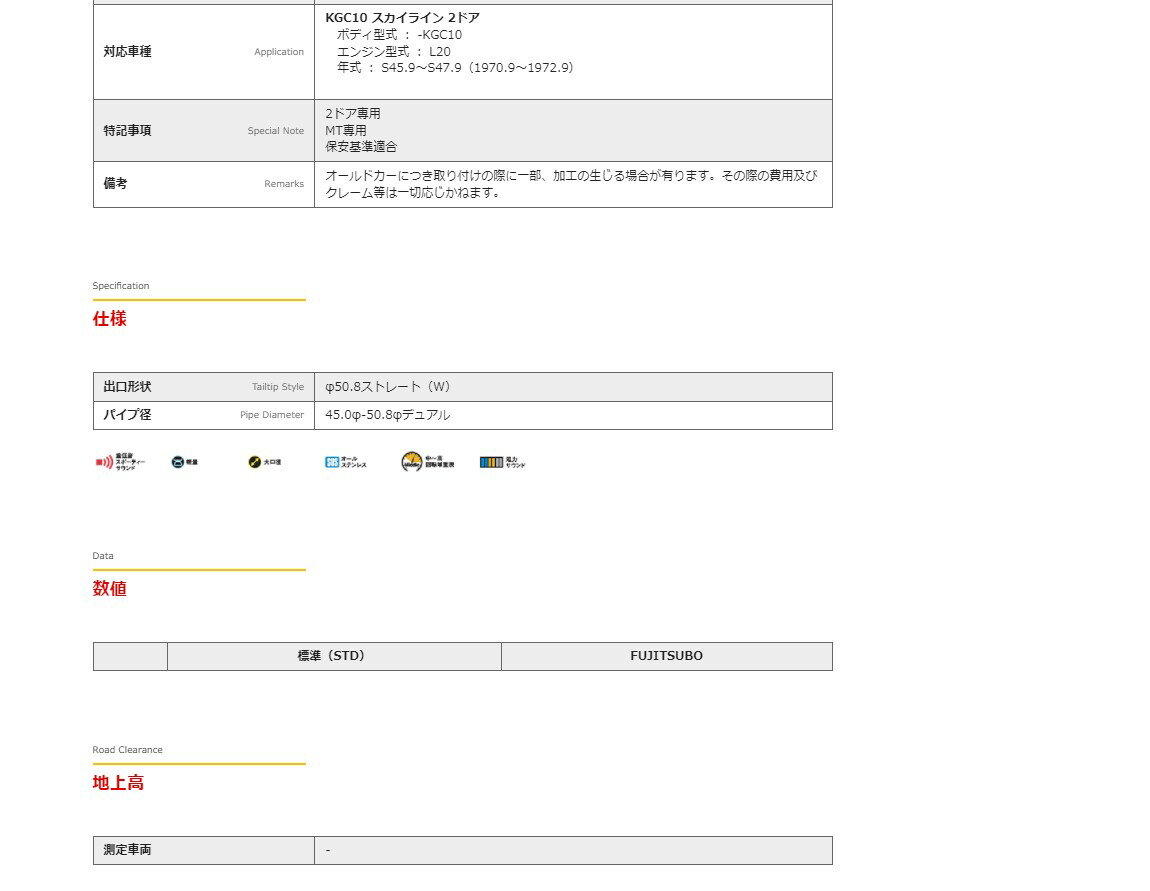The image size is (1150, 891).
Task: Click the 測定車両 label cell
Action: [204, 851]
